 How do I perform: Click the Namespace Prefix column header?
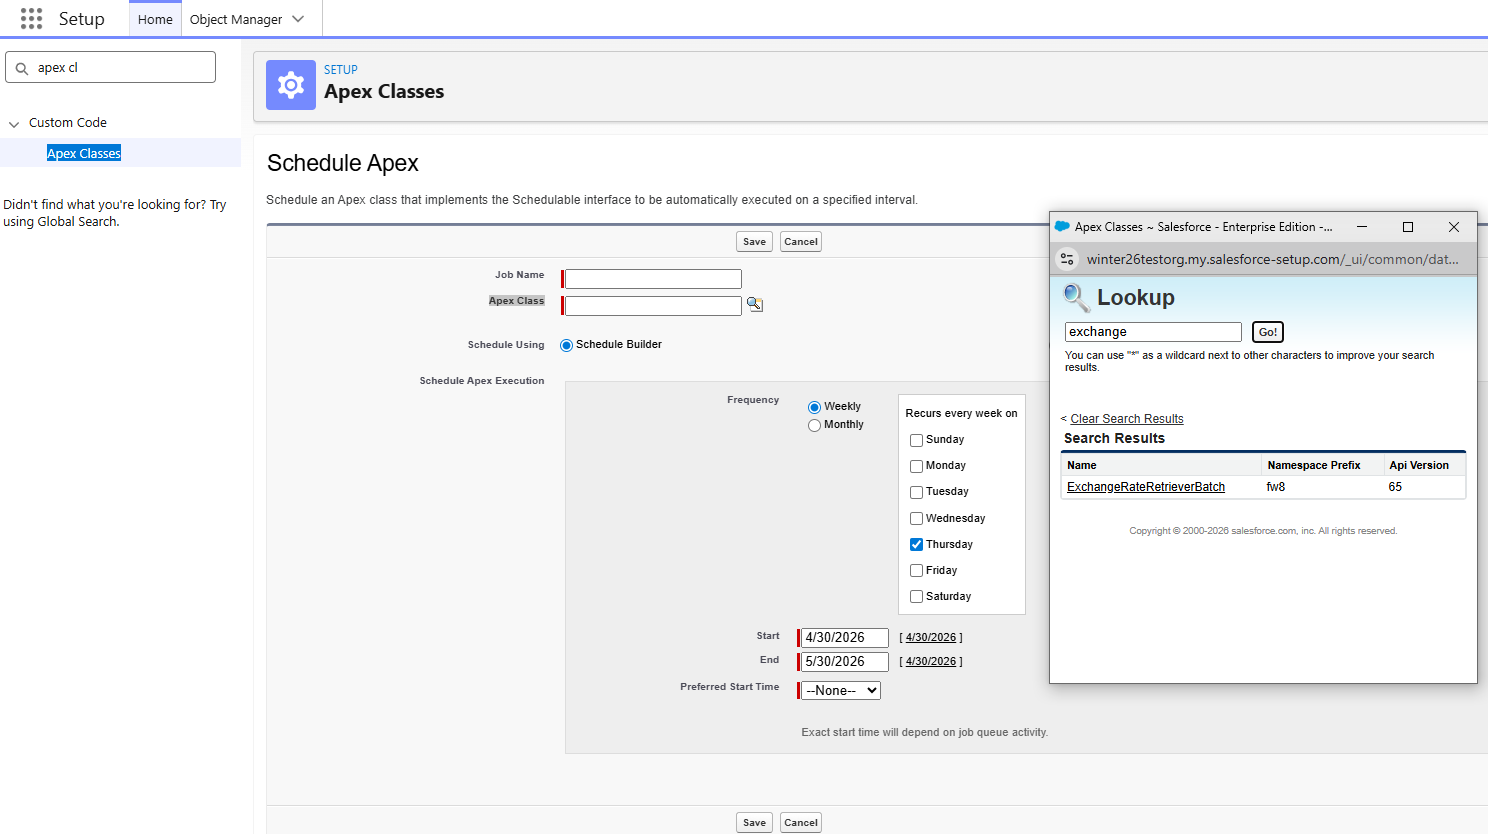1314,465
